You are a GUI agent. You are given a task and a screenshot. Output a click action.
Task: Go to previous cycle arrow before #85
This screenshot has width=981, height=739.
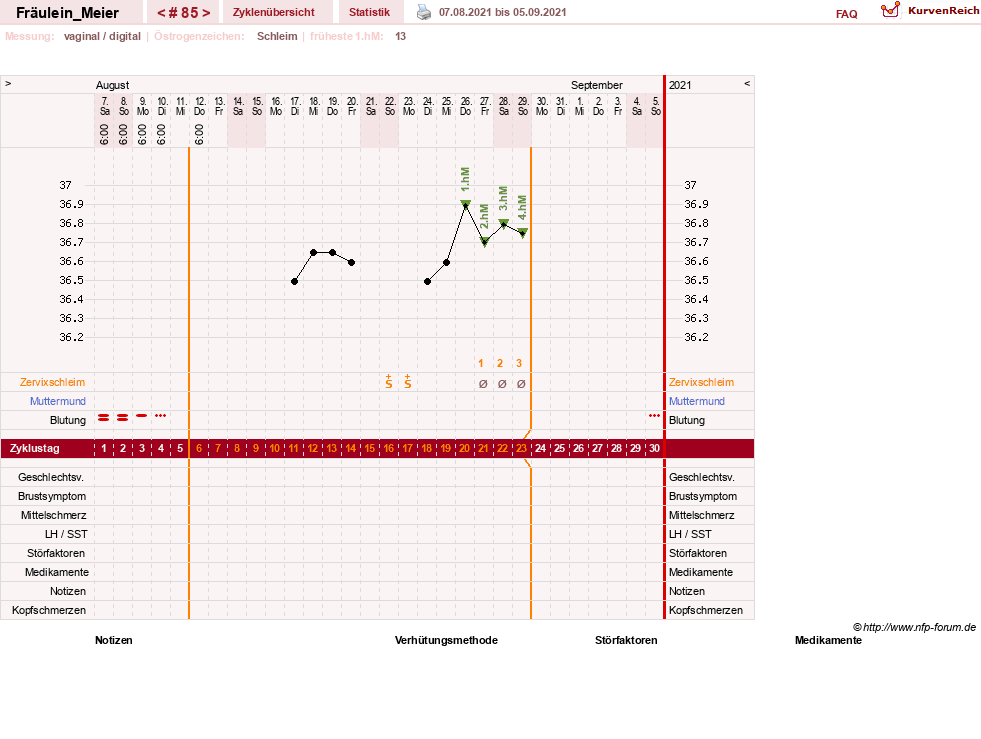pos(161,13)
